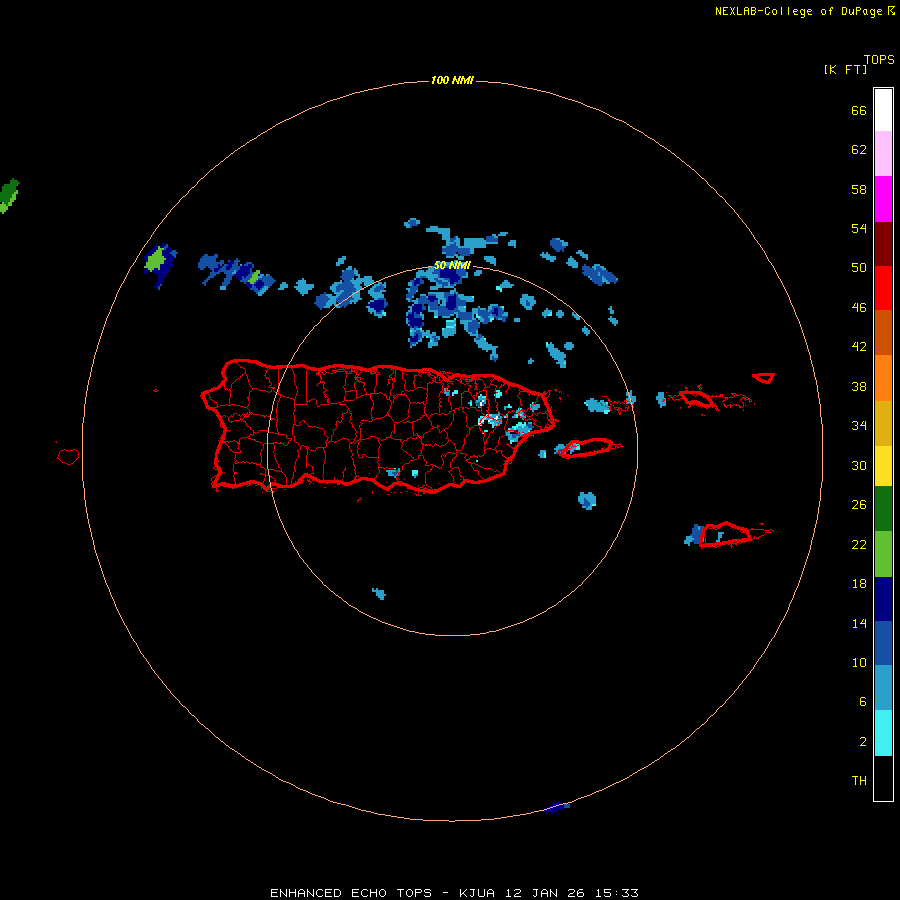The width and height of the screenshot is (900, 900).
Task: Click the "30" legend value
Action: [859, 465]
